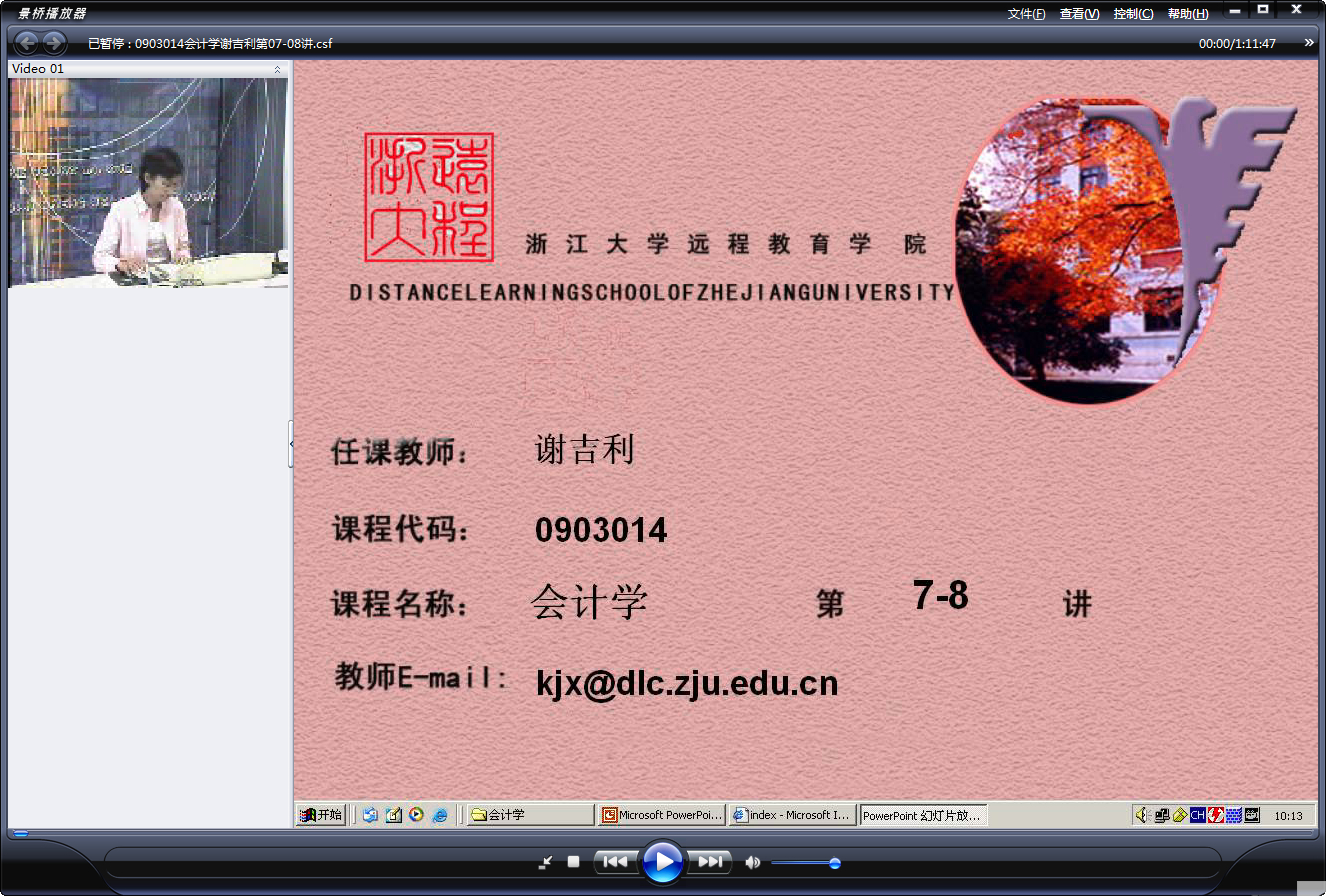Maximize the 景桥播放器 window
The image size is (1326, 896).
click(1264, 11)
